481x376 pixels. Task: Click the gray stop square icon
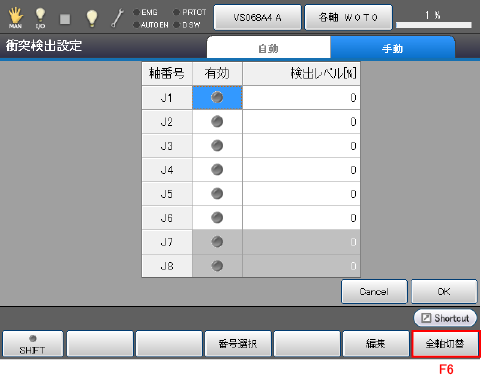[x=65, y=19]
